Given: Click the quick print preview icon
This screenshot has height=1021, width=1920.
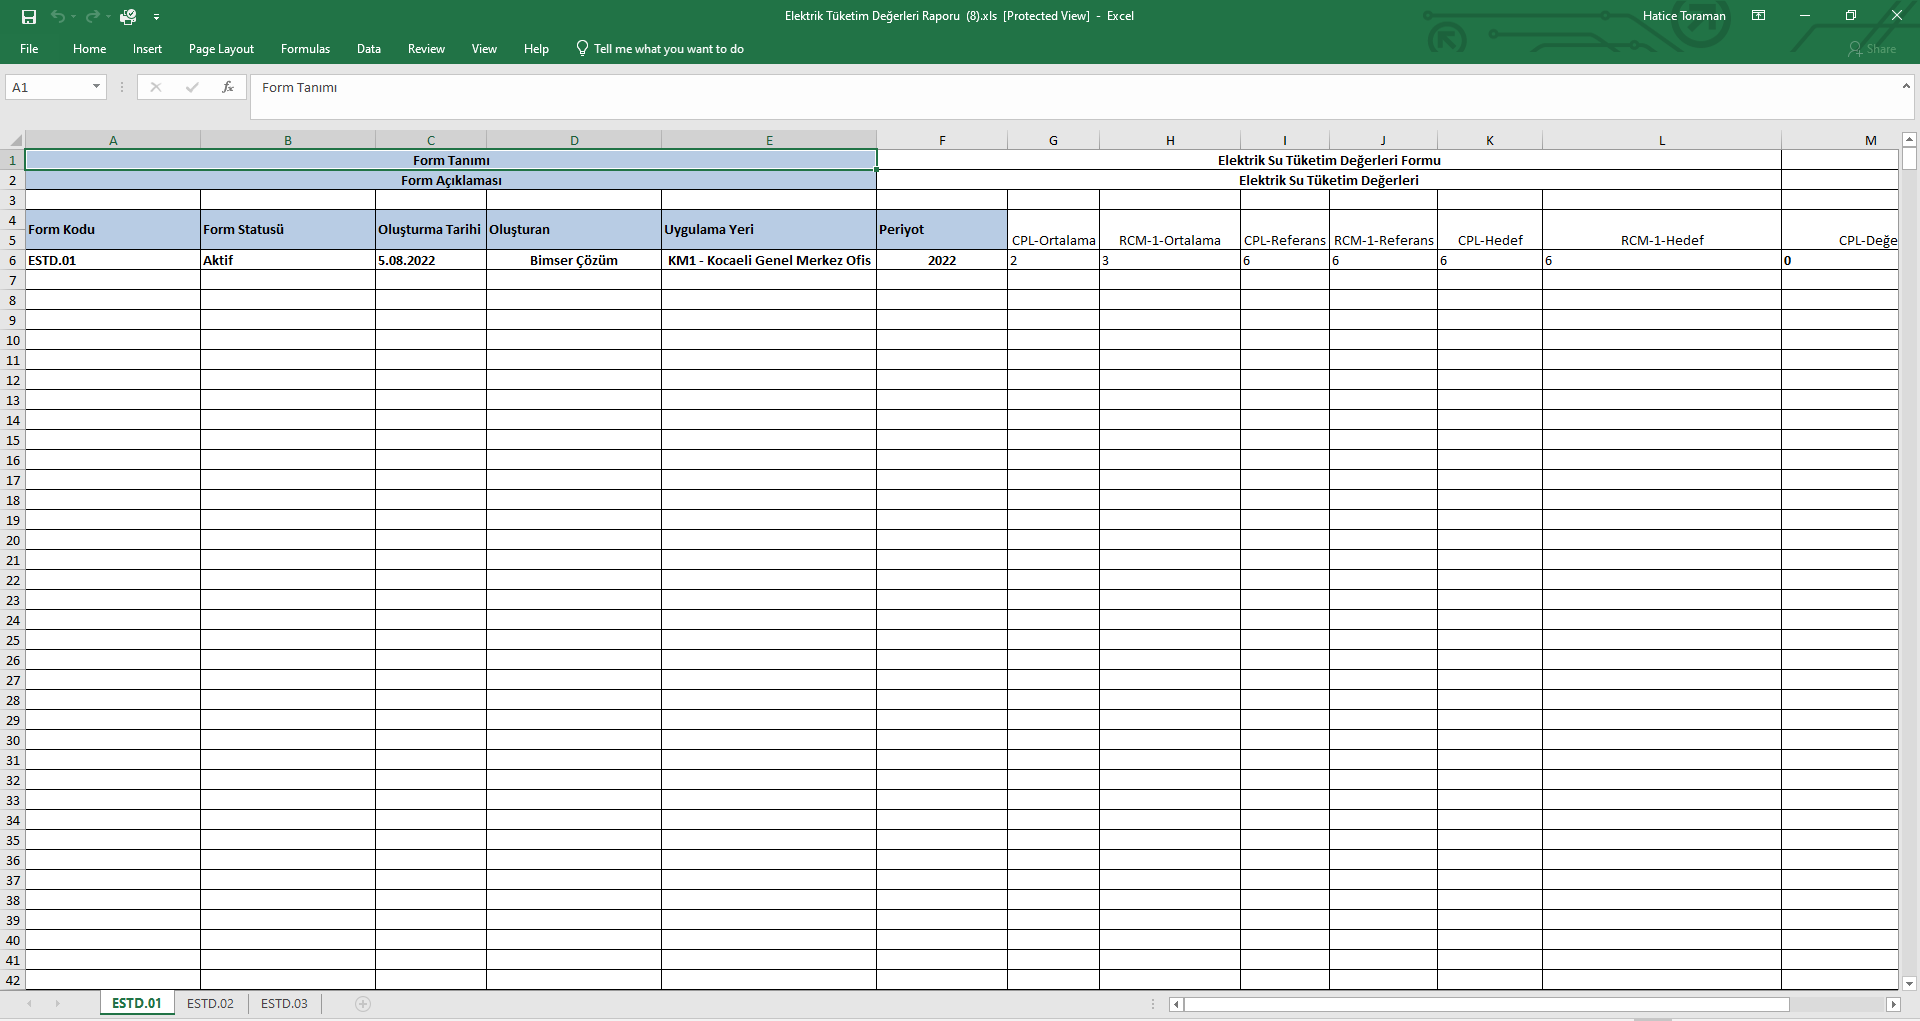Looking at the screenshot, I should 128,16.
